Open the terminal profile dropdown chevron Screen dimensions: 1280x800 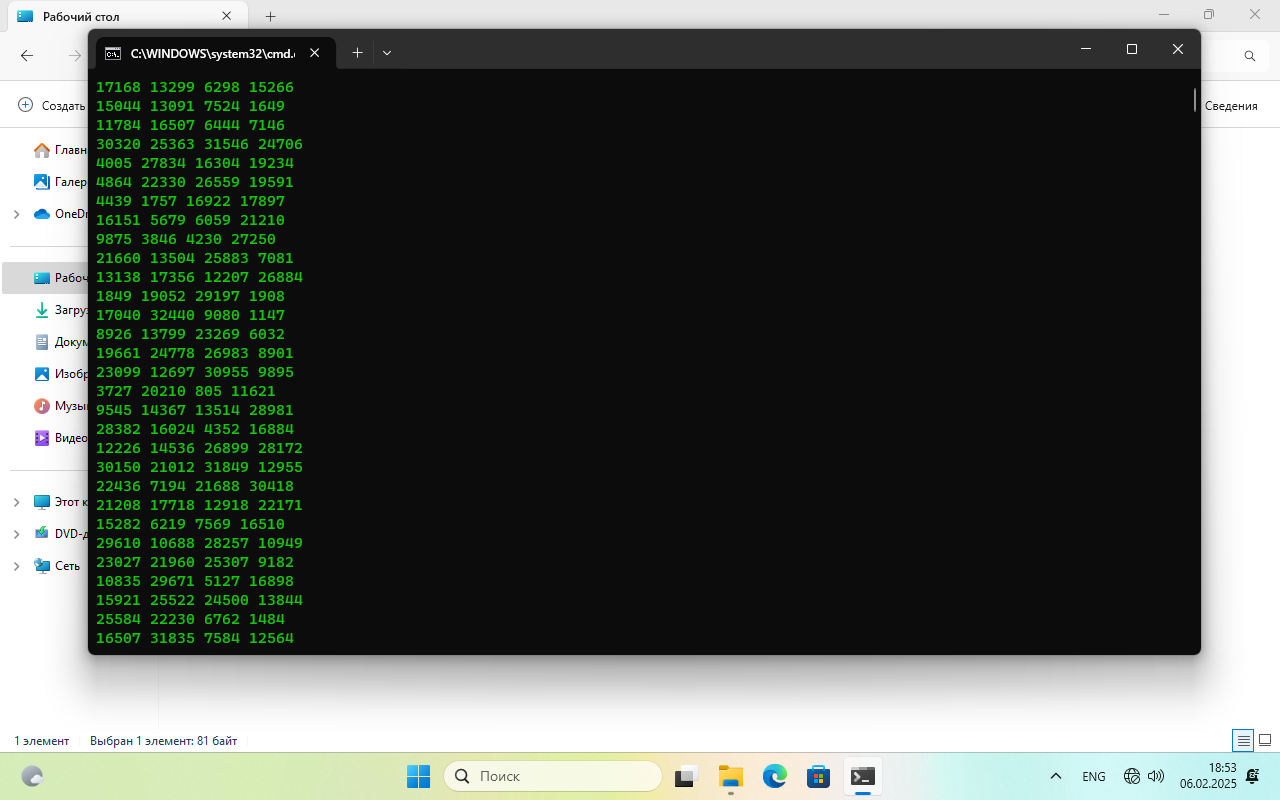[x=387, y=53]
